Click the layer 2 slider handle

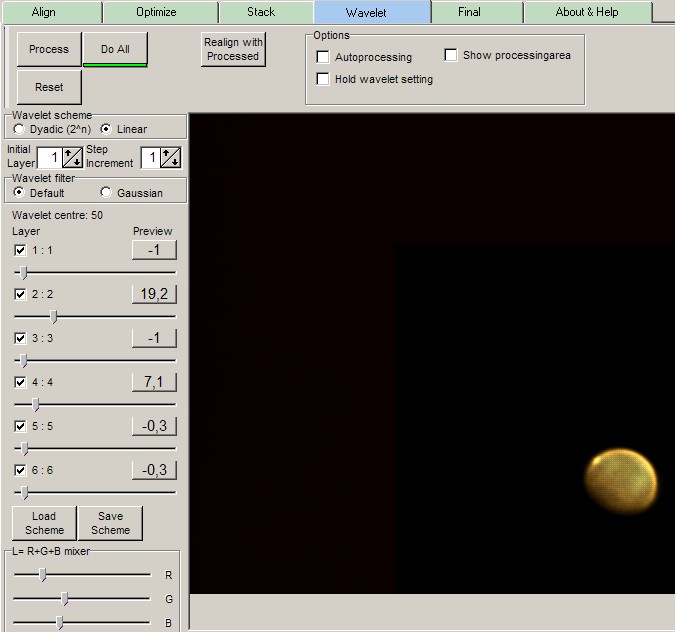point(54,317)
